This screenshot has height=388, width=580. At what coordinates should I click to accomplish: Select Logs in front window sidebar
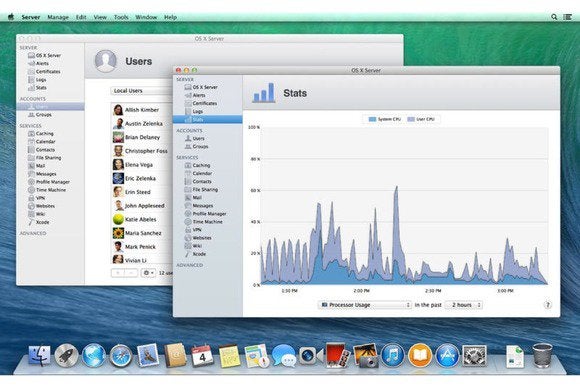coord(208,111)
